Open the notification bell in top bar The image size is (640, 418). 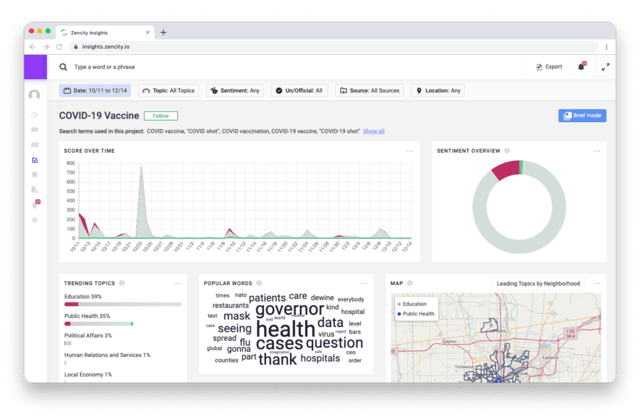click(x=582, y=67)
